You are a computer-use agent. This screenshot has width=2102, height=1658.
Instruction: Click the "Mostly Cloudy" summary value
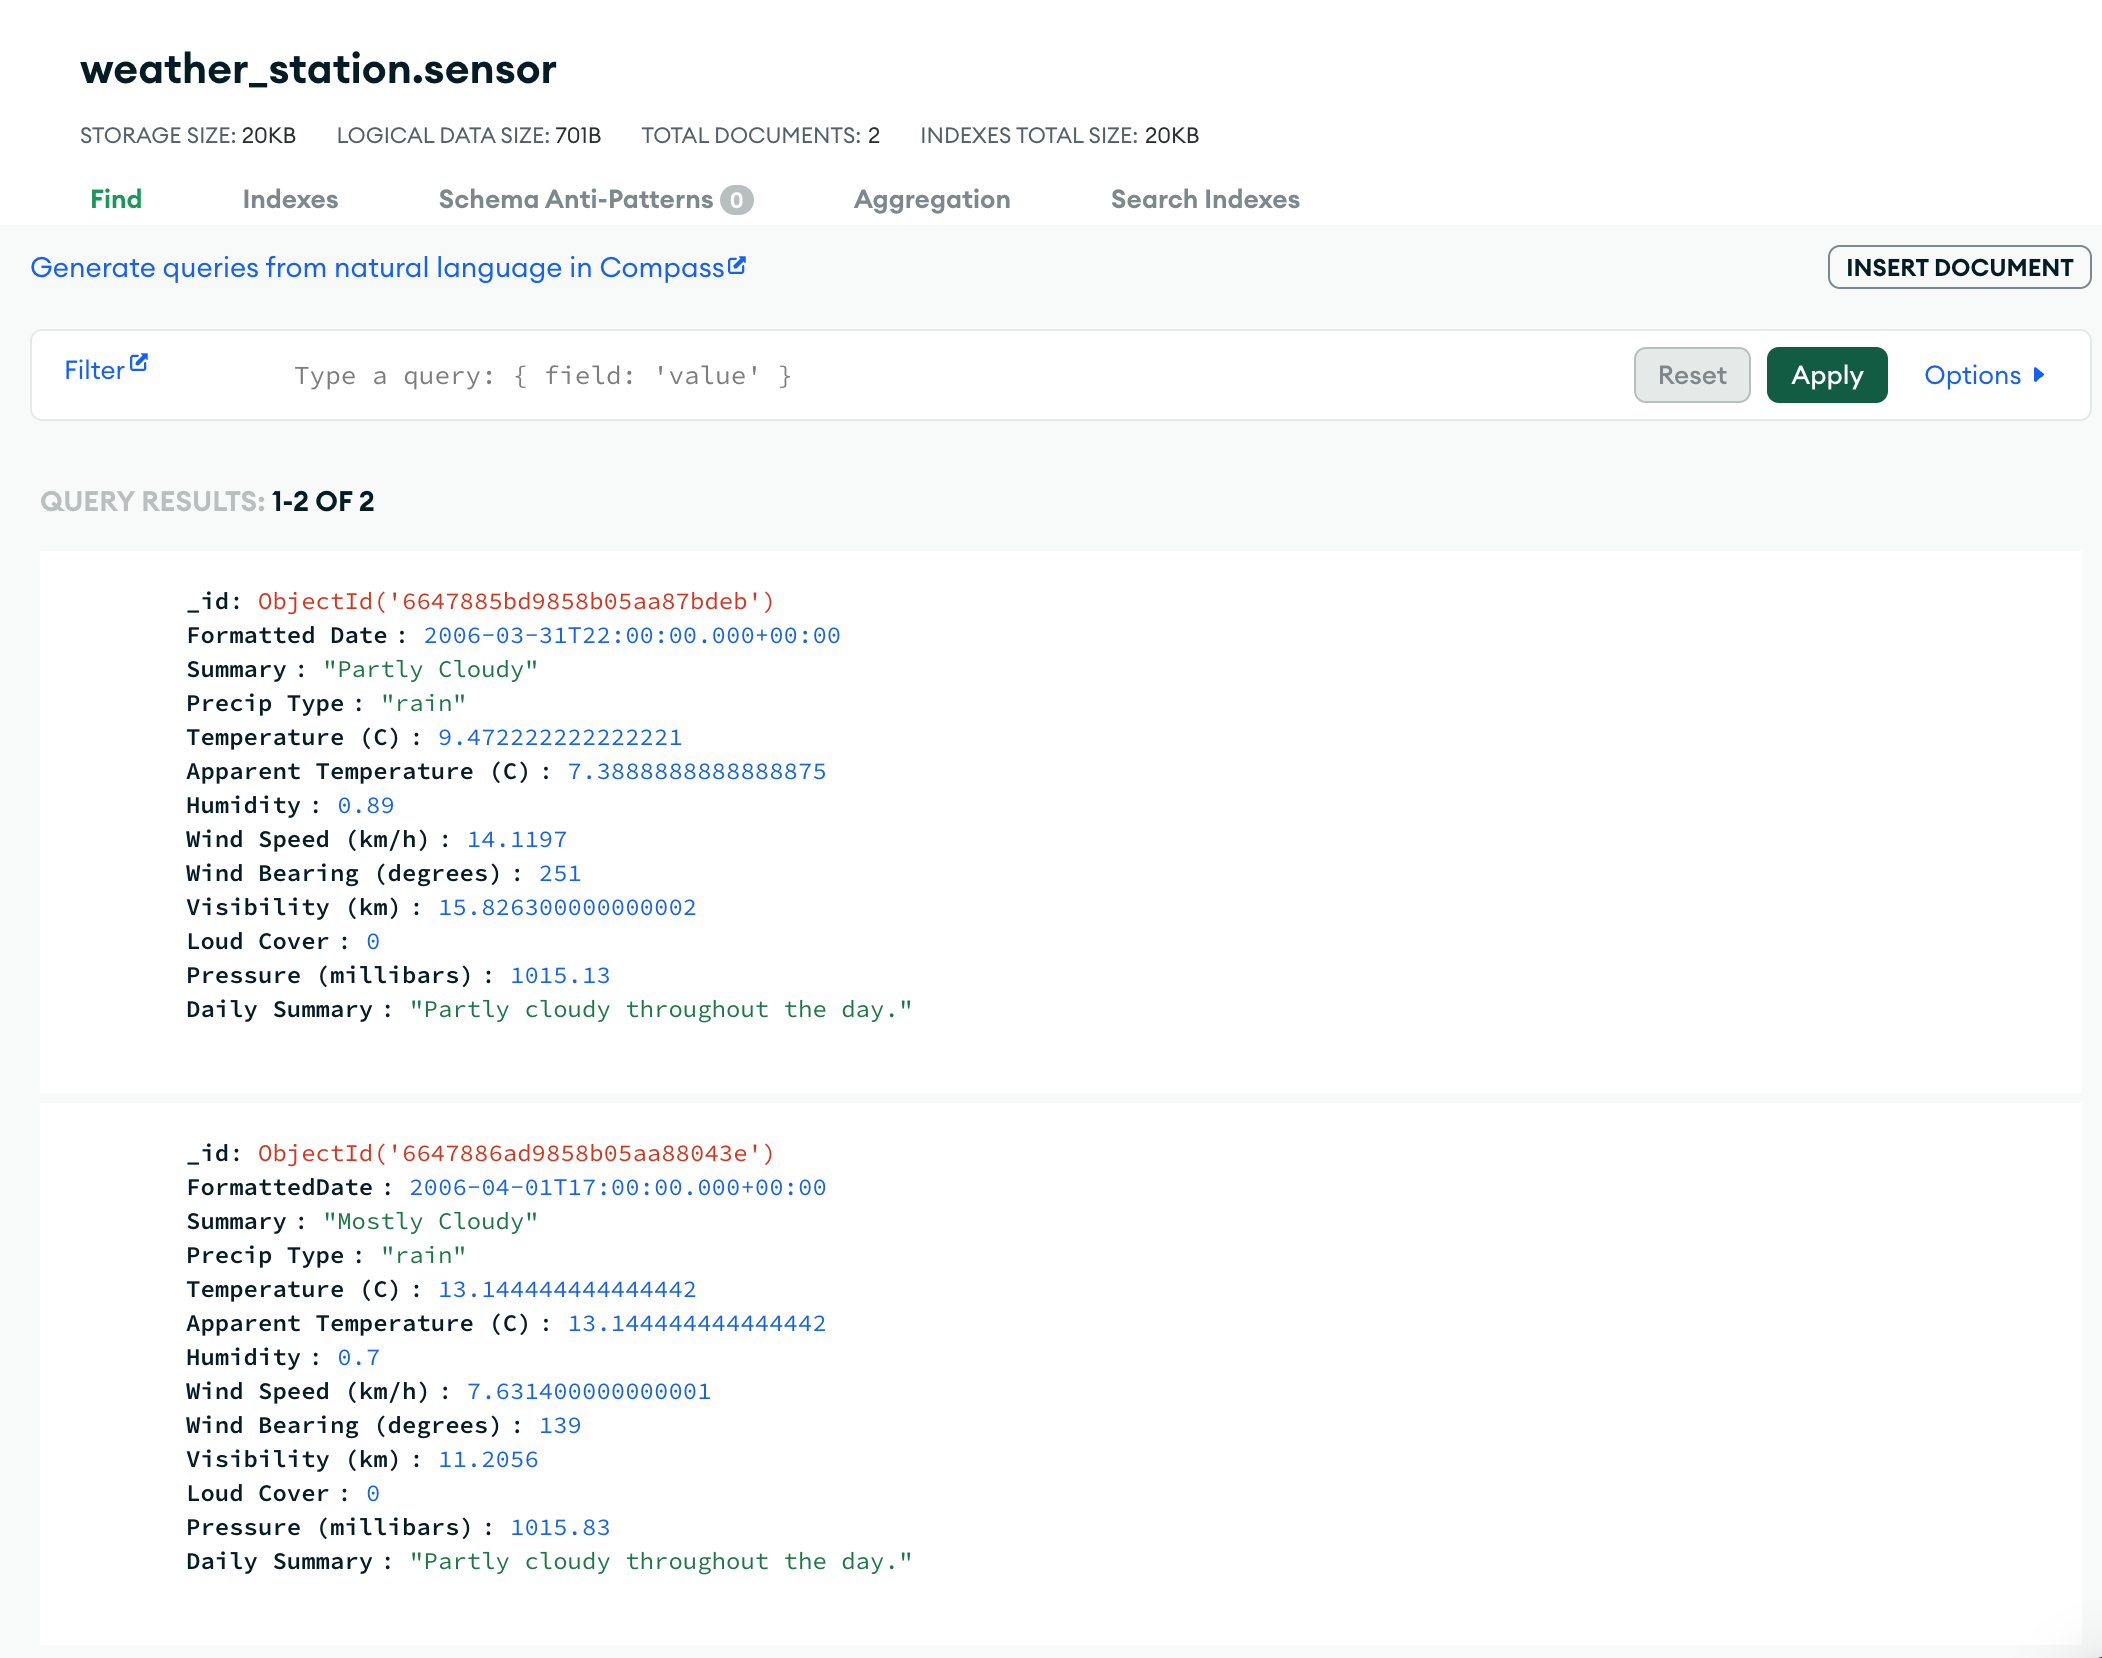pyautogui.click(x=431, y=1221)
